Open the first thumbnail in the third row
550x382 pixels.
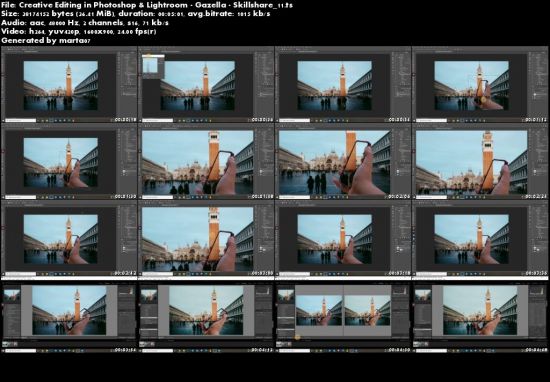coord(69,238)
